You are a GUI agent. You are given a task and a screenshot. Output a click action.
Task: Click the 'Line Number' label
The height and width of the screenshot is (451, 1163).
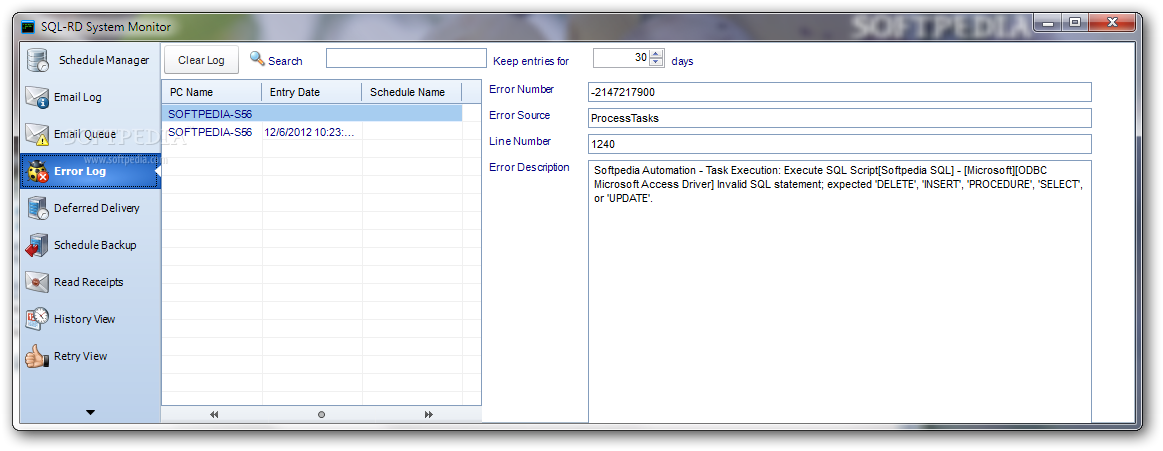pyautogui.click(x=520, y=141)
